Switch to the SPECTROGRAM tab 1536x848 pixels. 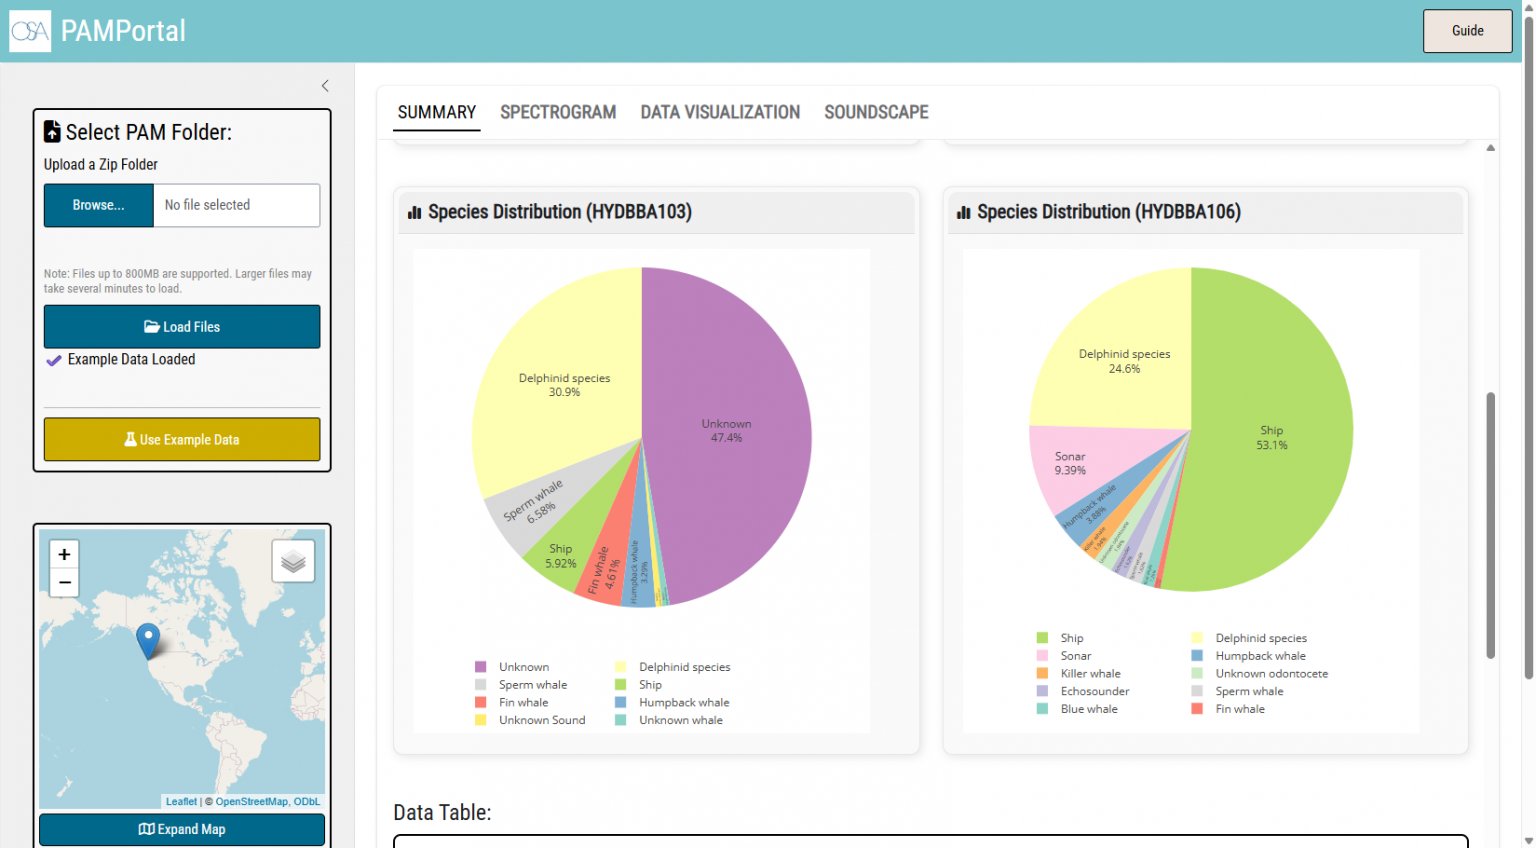(x=558, y=112)
